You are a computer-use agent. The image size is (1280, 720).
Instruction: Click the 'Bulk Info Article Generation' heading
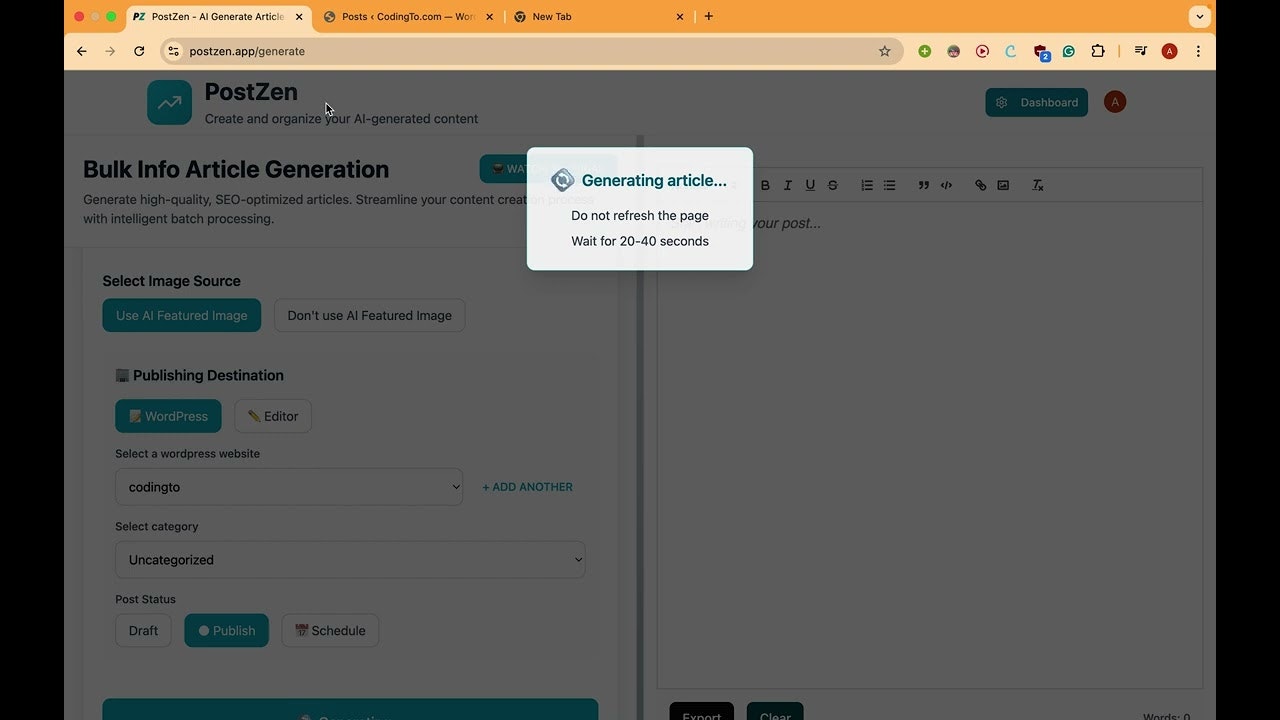point(236,169)
